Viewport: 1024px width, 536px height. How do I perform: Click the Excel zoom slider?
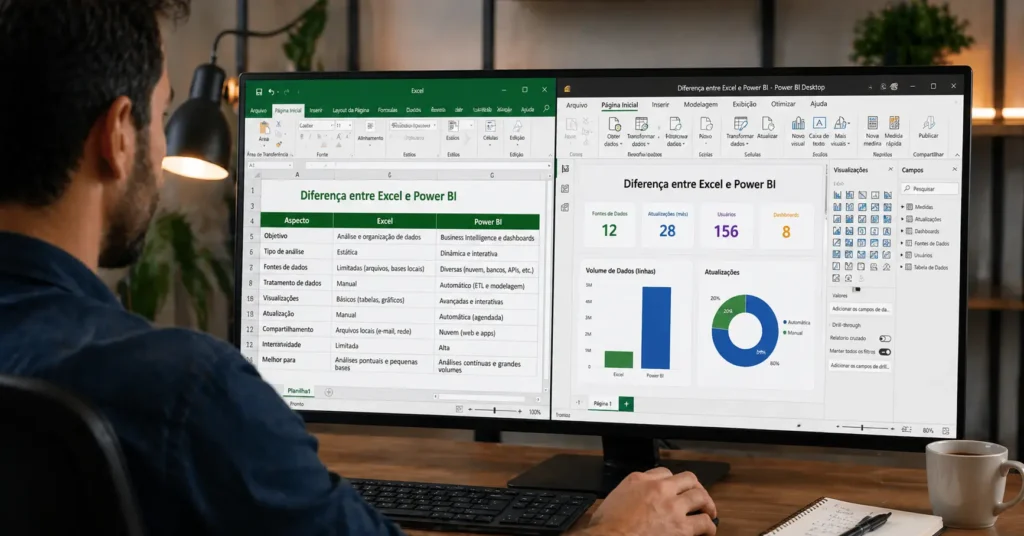point(494,411)
